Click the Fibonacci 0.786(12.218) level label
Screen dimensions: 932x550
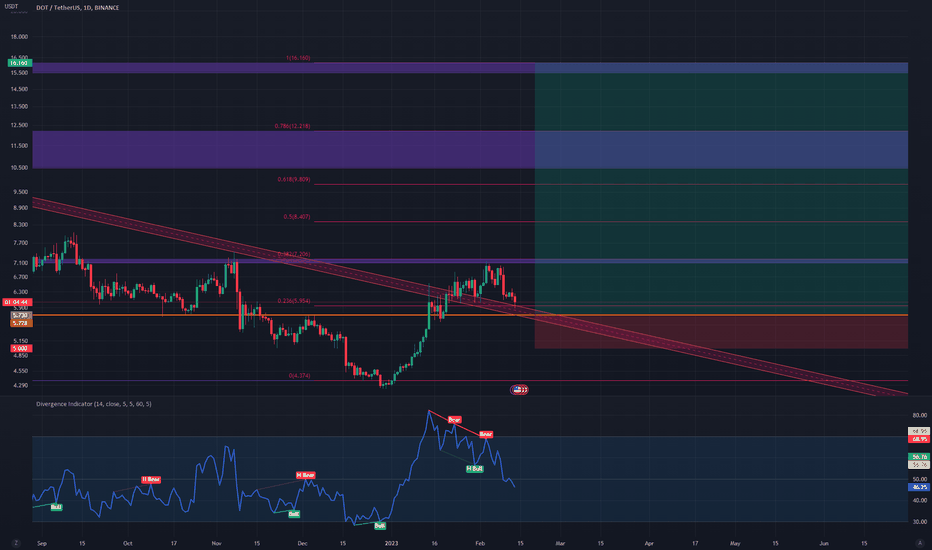click(x=292, y=126)
